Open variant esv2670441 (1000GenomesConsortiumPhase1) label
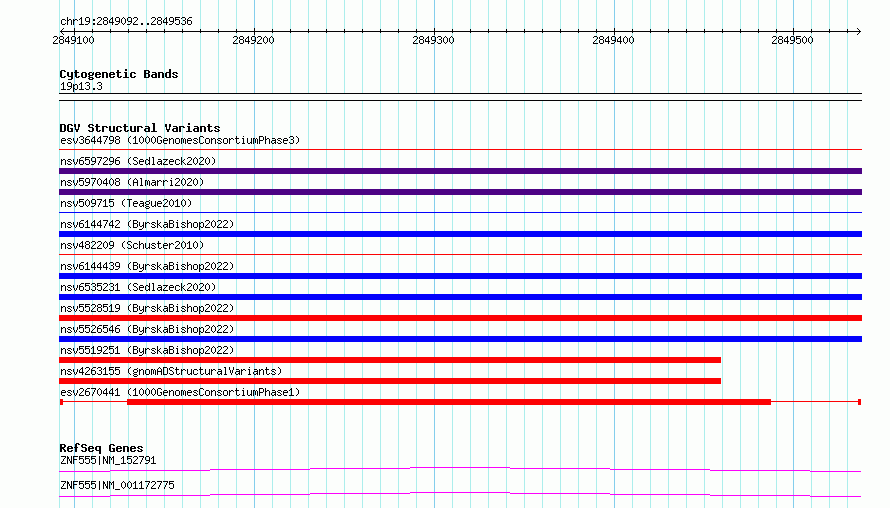Screen dimensions: 890x508 pos(180,392)
